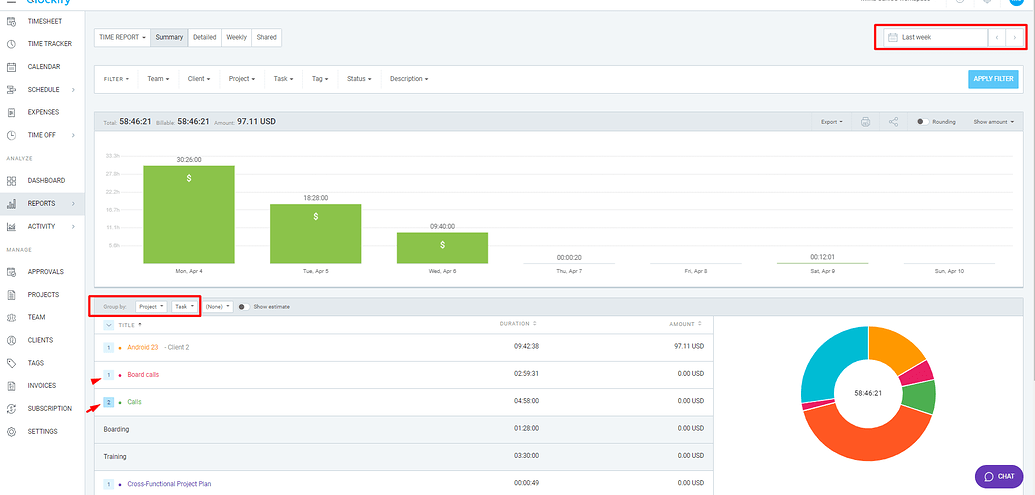
Task: Open the Team filter dropdown
Action: [158, 79]
